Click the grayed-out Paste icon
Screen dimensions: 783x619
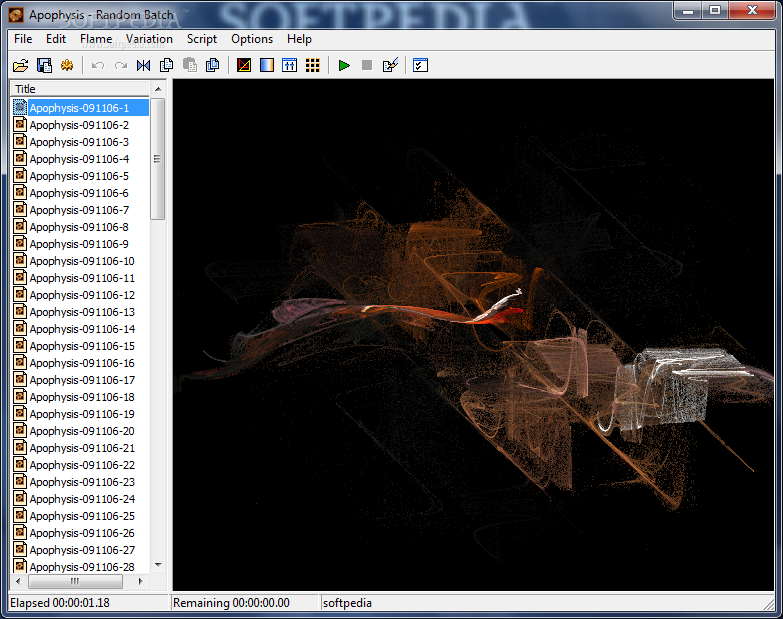(x=190, y=65)
